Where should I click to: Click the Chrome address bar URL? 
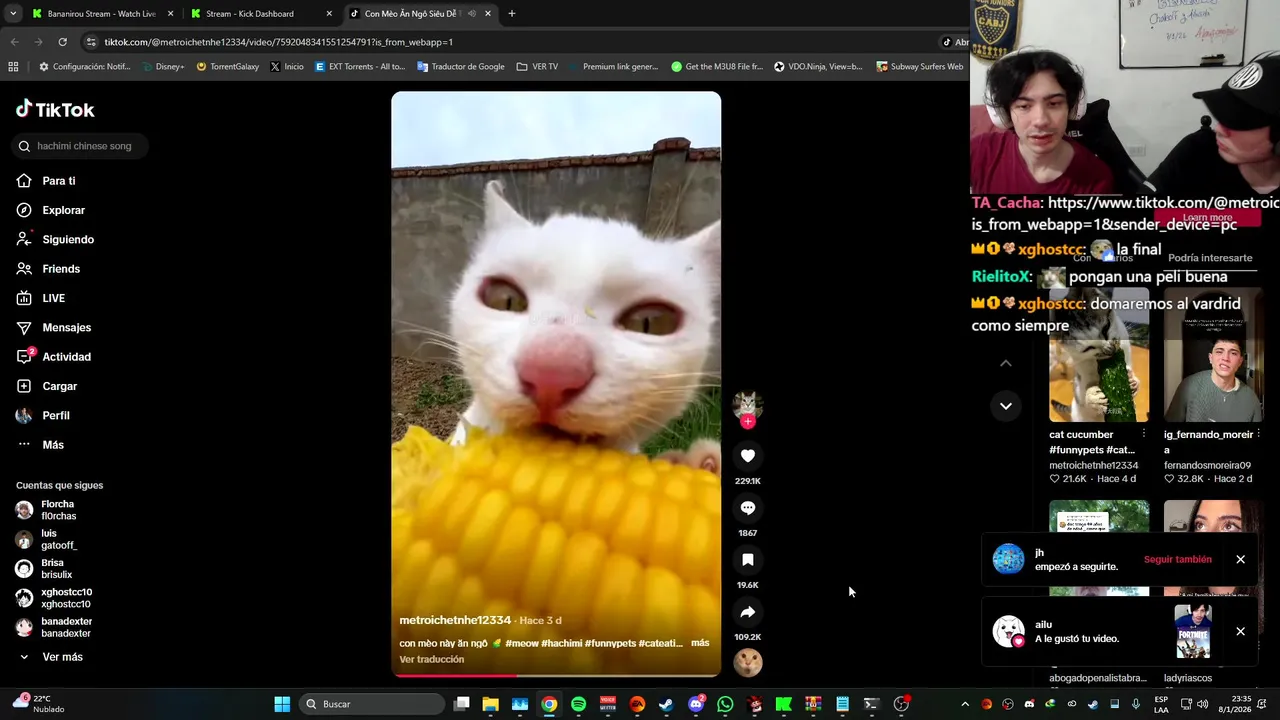pos(278,42)
